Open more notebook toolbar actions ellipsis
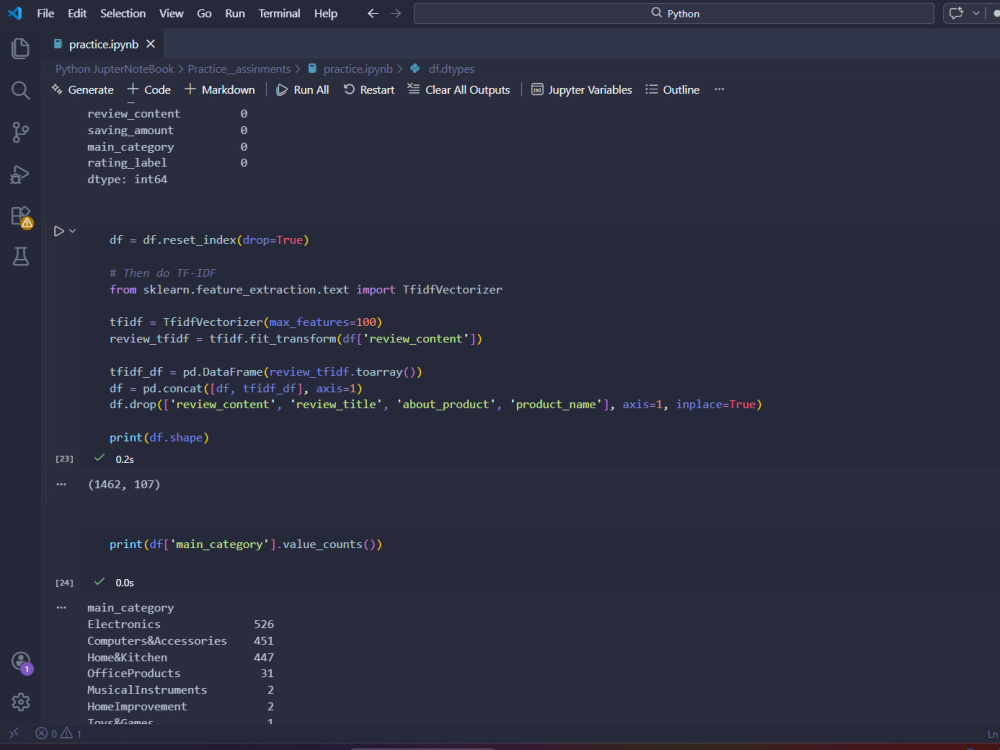 pyautogui.click(x=719, y=90)
